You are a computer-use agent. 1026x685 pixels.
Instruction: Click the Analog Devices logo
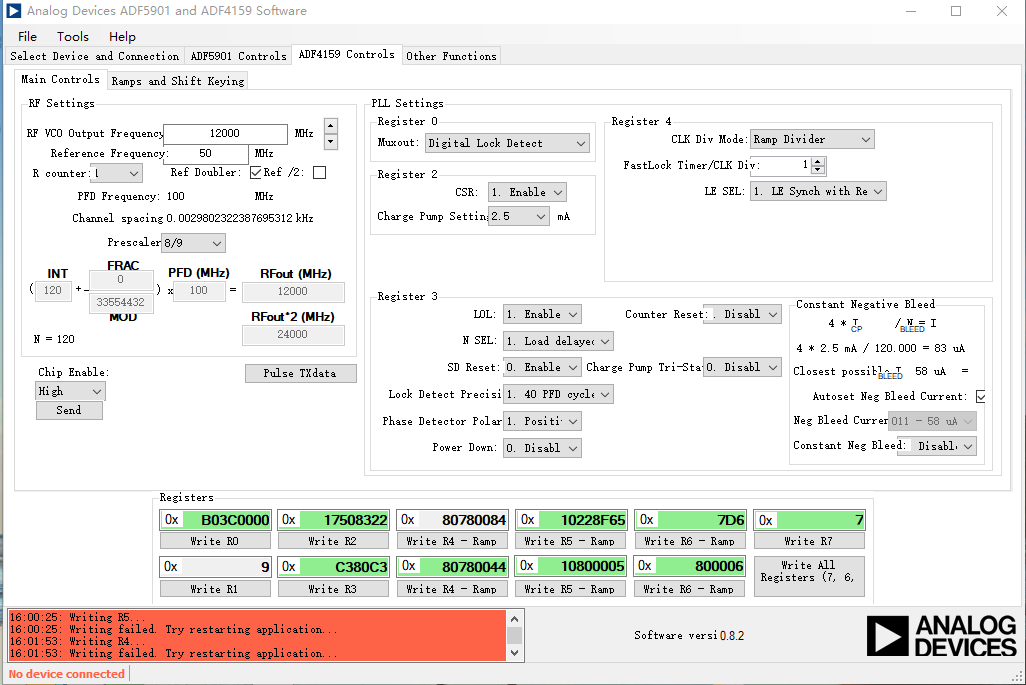941,636
